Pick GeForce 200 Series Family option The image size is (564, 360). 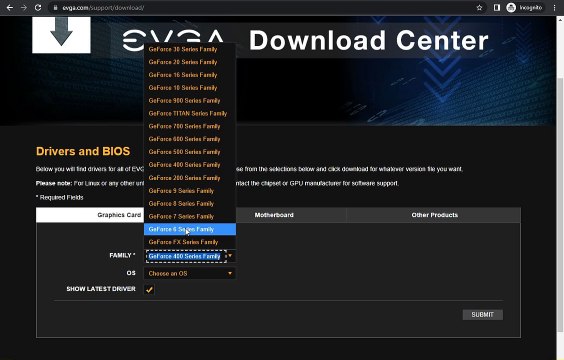click(x=190, y=178)
